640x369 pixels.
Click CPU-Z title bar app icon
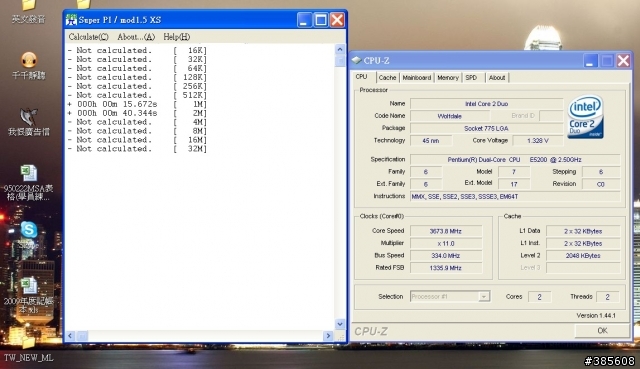pos(357,60)
